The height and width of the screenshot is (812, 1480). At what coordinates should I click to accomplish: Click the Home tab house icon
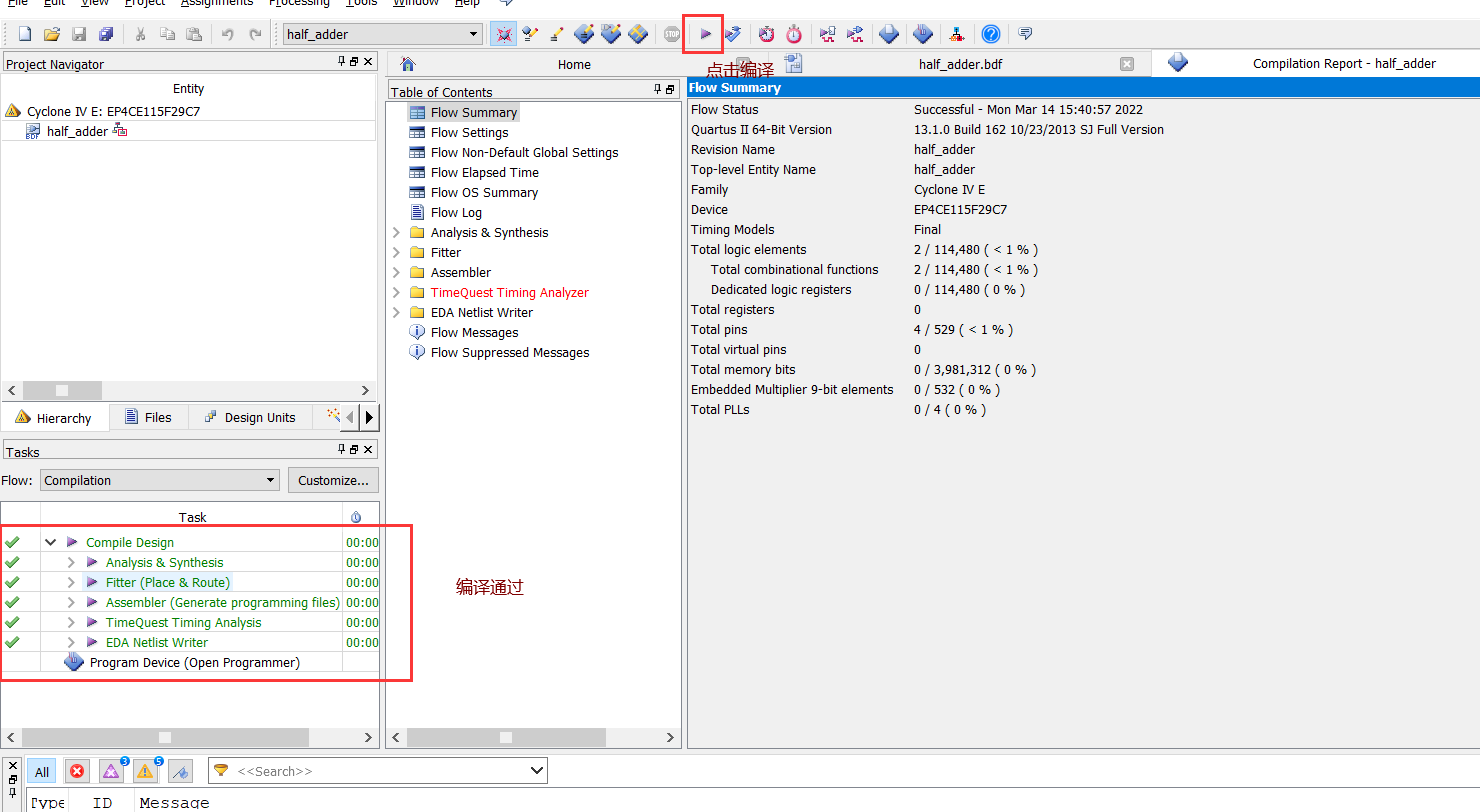point(407,64)
